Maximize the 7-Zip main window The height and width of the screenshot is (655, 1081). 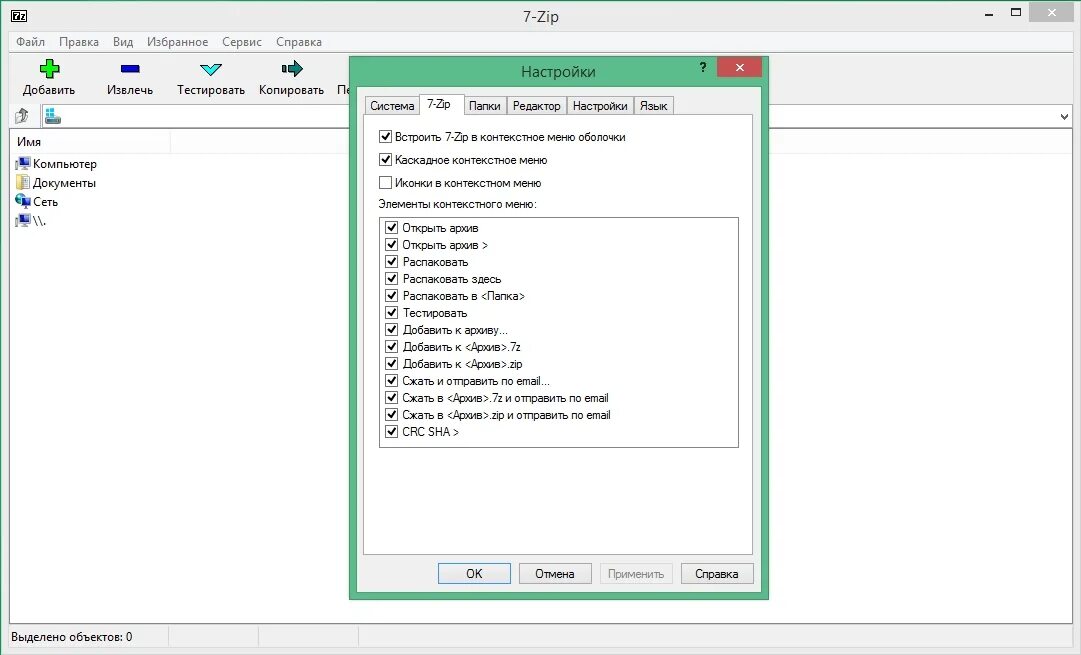click(x=1016, y=12)
